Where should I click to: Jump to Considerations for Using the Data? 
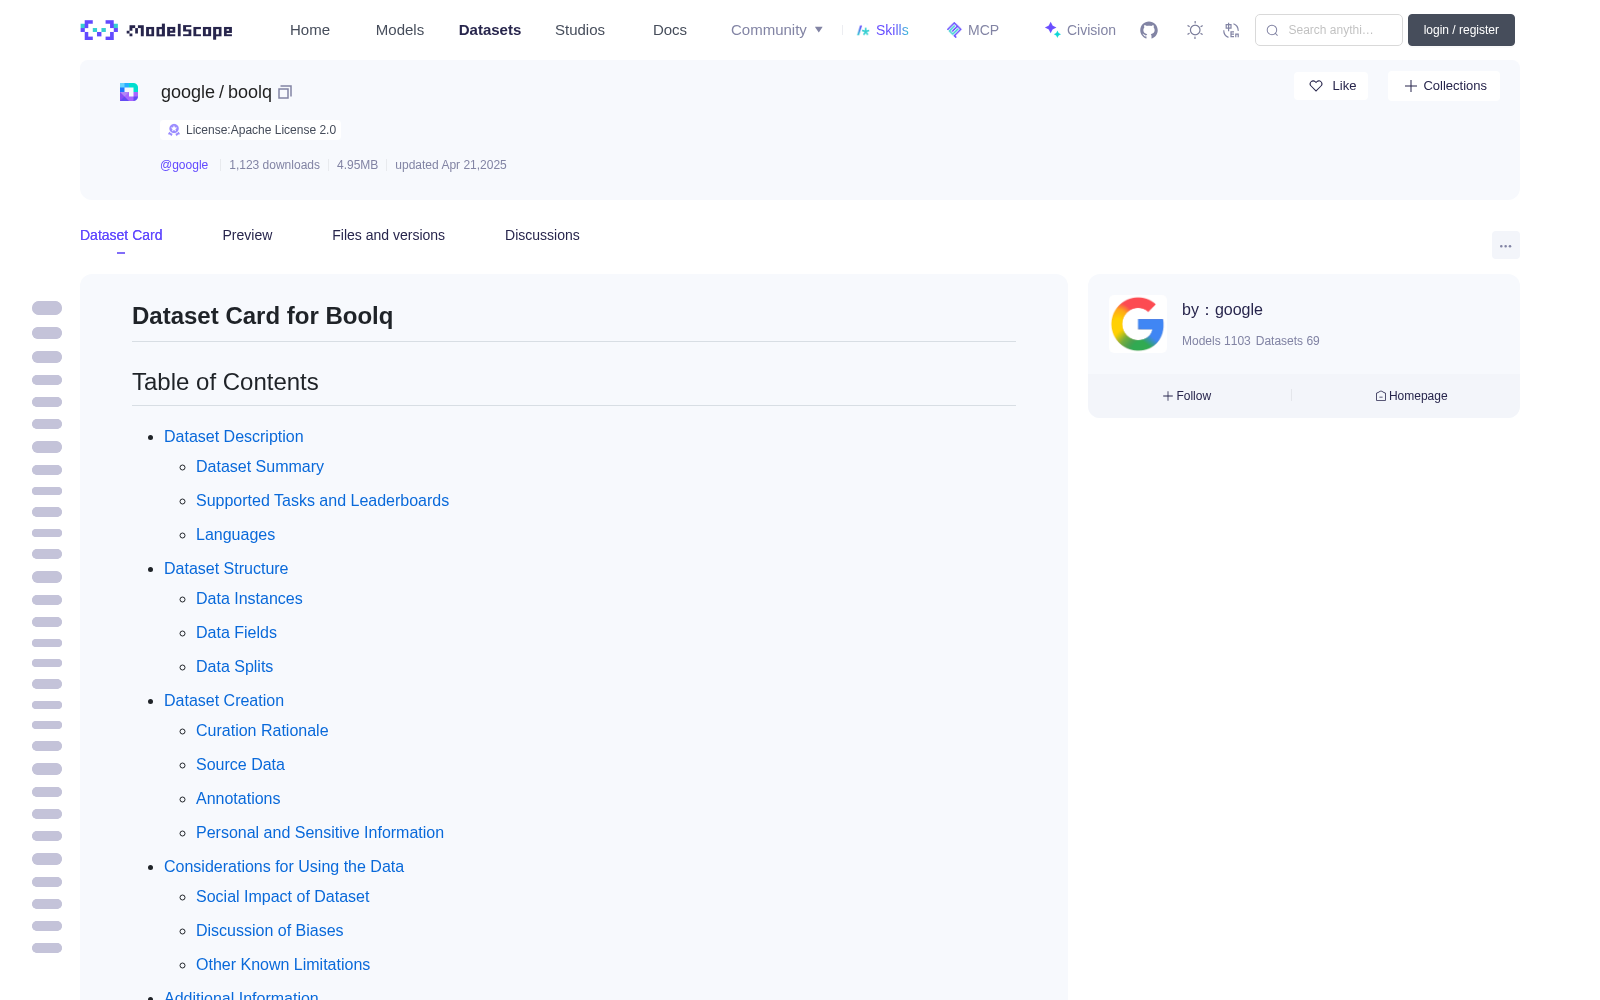point(284,866)
